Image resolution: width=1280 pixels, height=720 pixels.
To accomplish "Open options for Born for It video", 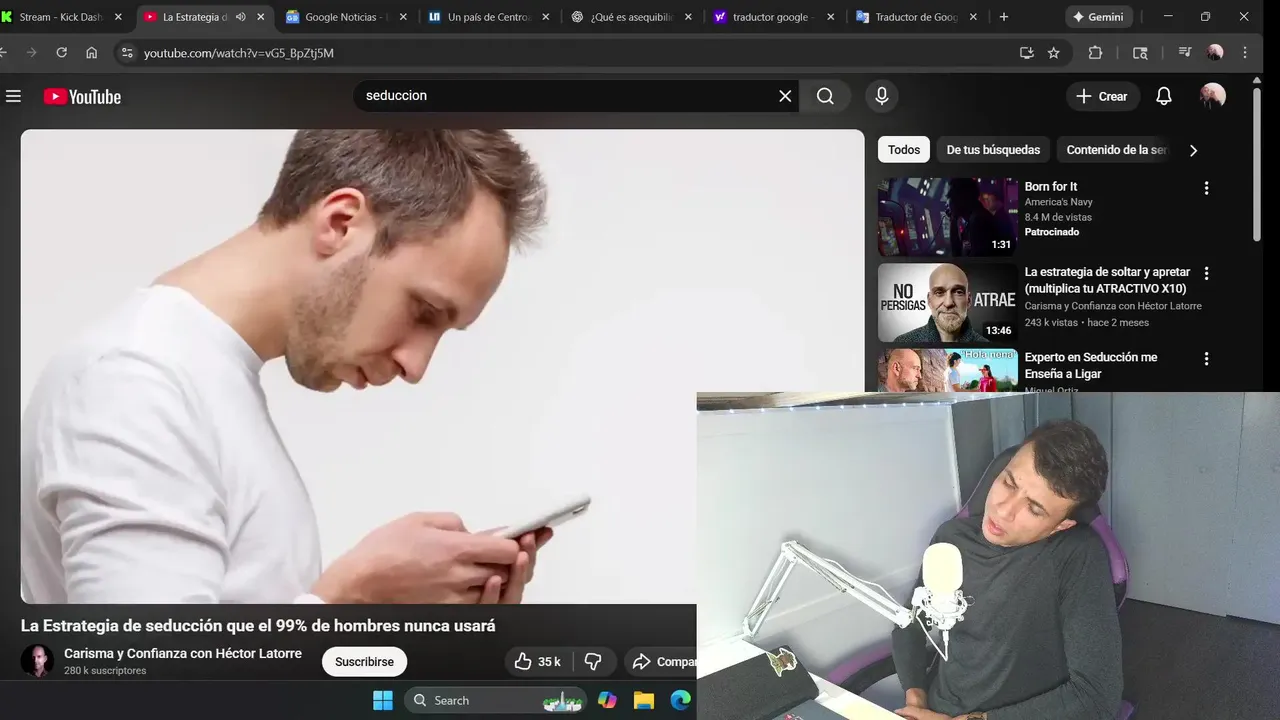I will (1206, 188).
